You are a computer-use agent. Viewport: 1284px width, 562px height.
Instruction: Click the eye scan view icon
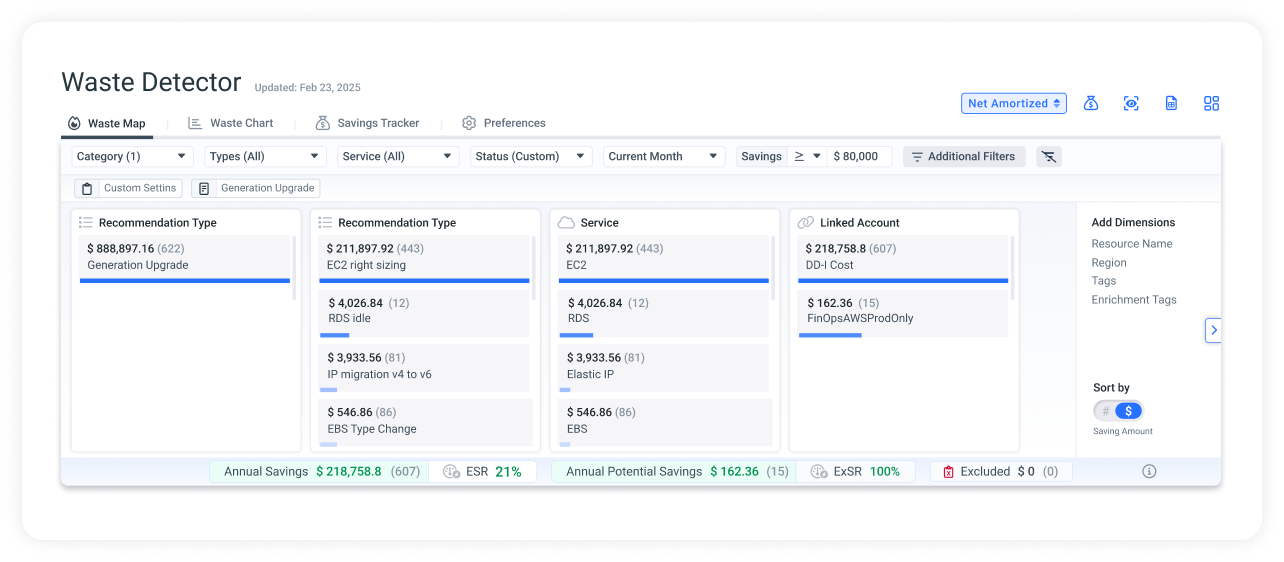tap(1131, 103)
